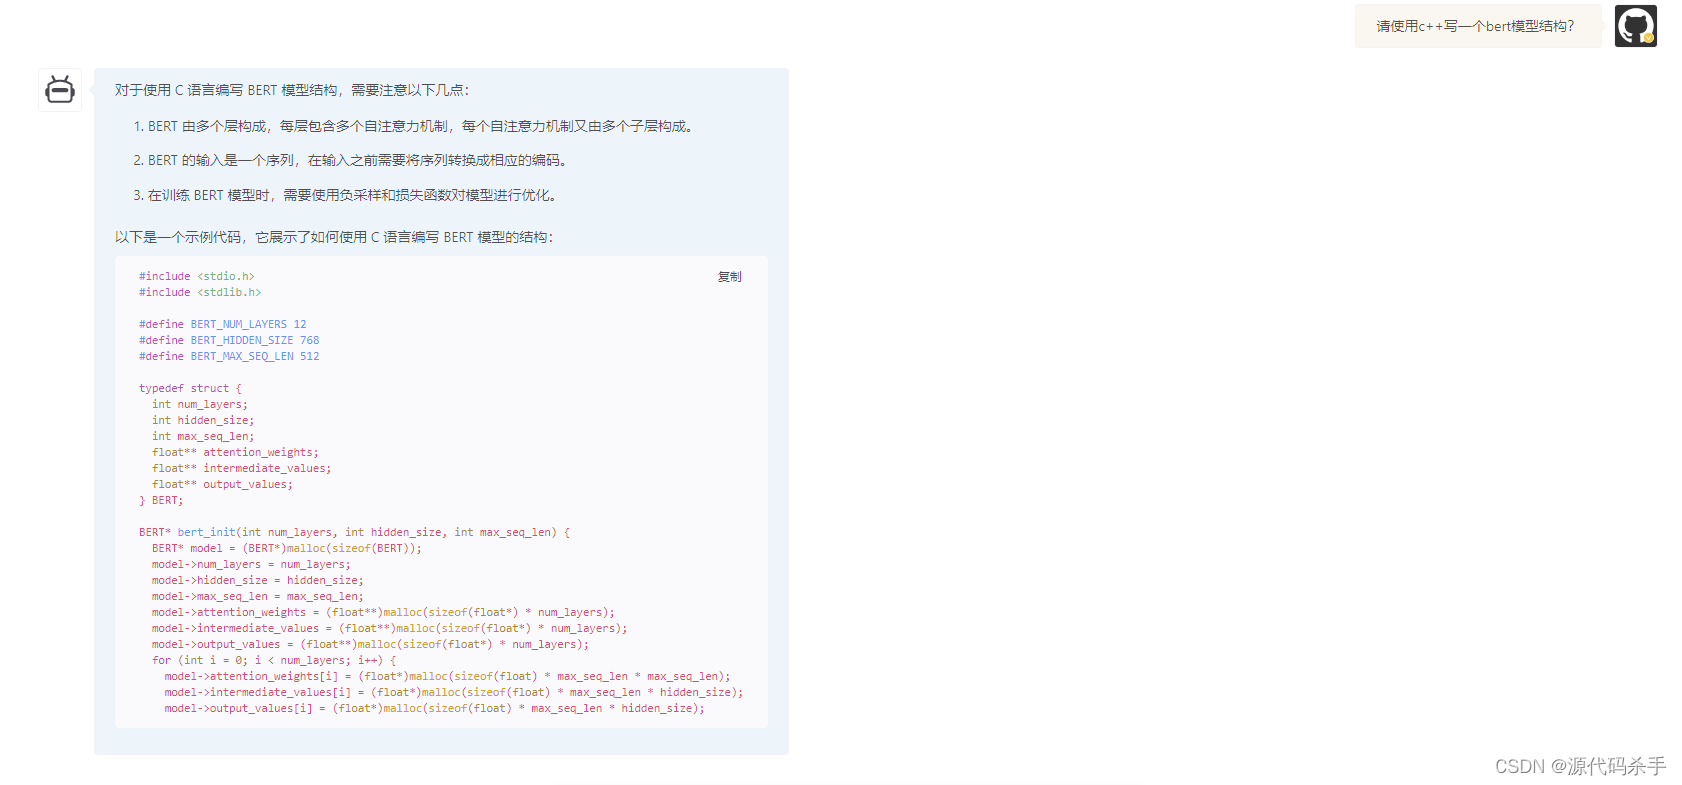Viewport: 1682px width, 785px height.
Task: Click the sentence "以下是一个示例代码"
Action: coord(333,237)
